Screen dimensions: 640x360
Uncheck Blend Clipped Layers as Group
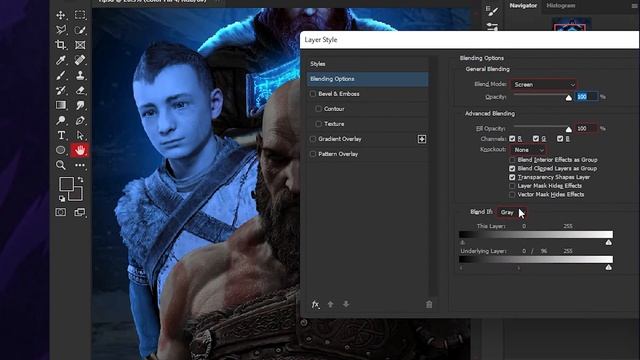pyautogui.click(x=512, y=169)
